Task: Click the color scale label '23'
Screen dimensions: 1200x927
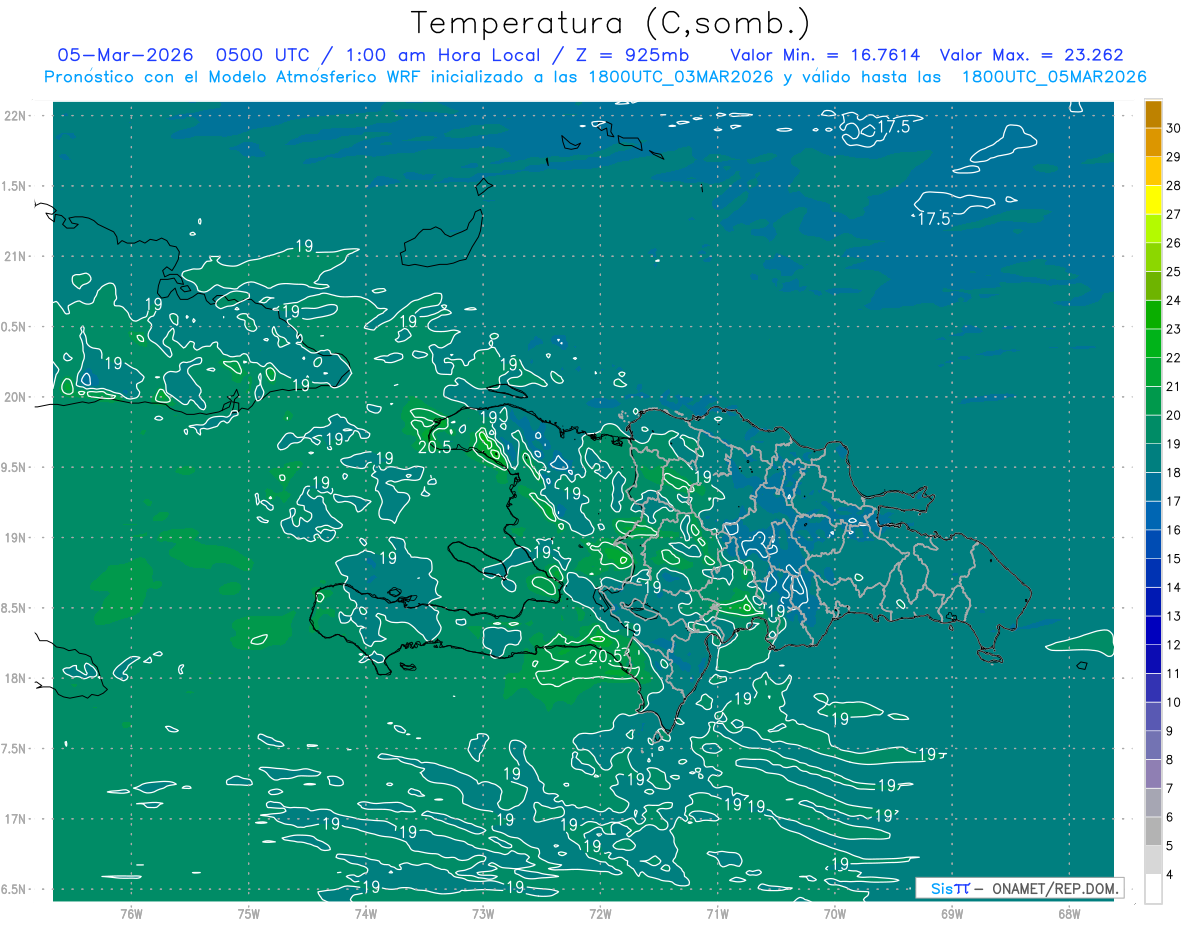Action: [1174, 329]
